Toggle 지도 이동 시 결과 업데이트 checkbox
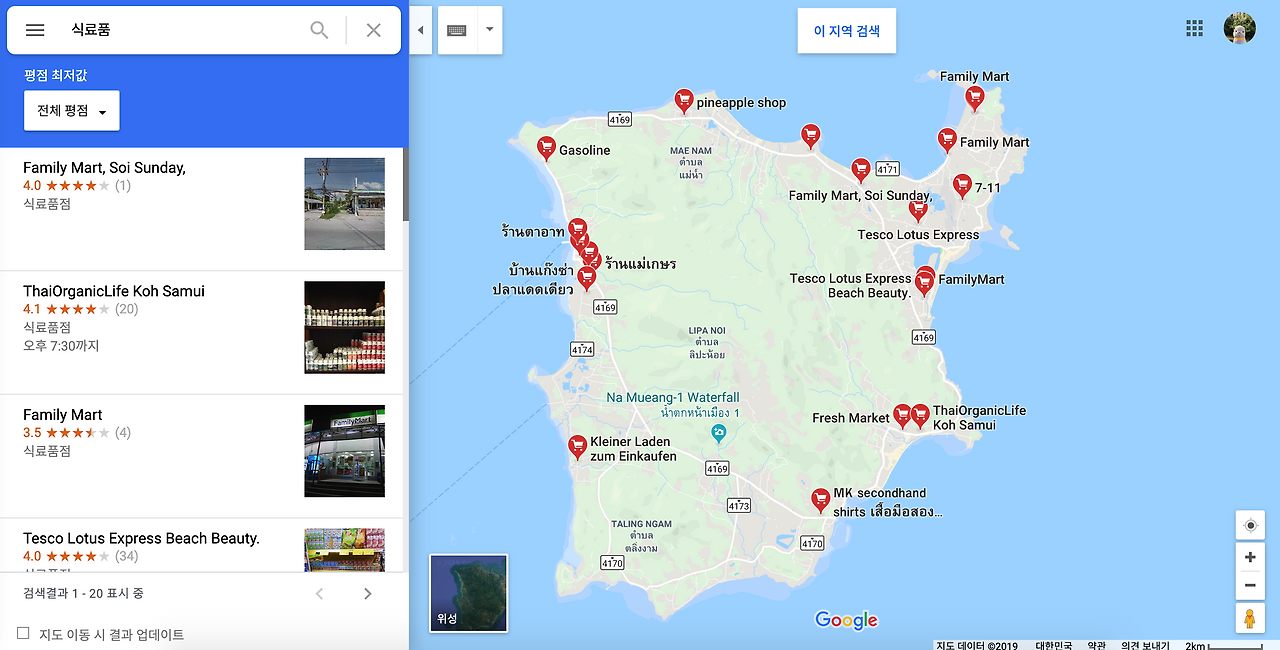The image size is (1280, 650). (23, 633)
